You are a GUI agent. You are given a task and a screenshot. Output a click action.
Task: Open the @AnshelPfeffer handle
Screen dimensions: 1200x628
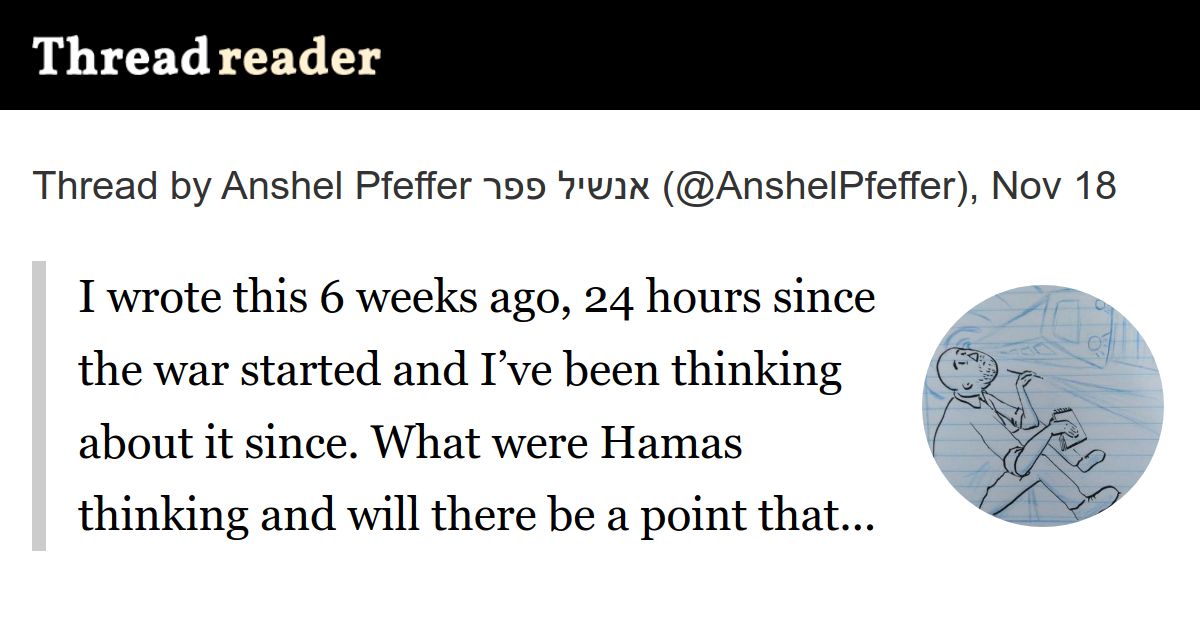coord(818,186)
